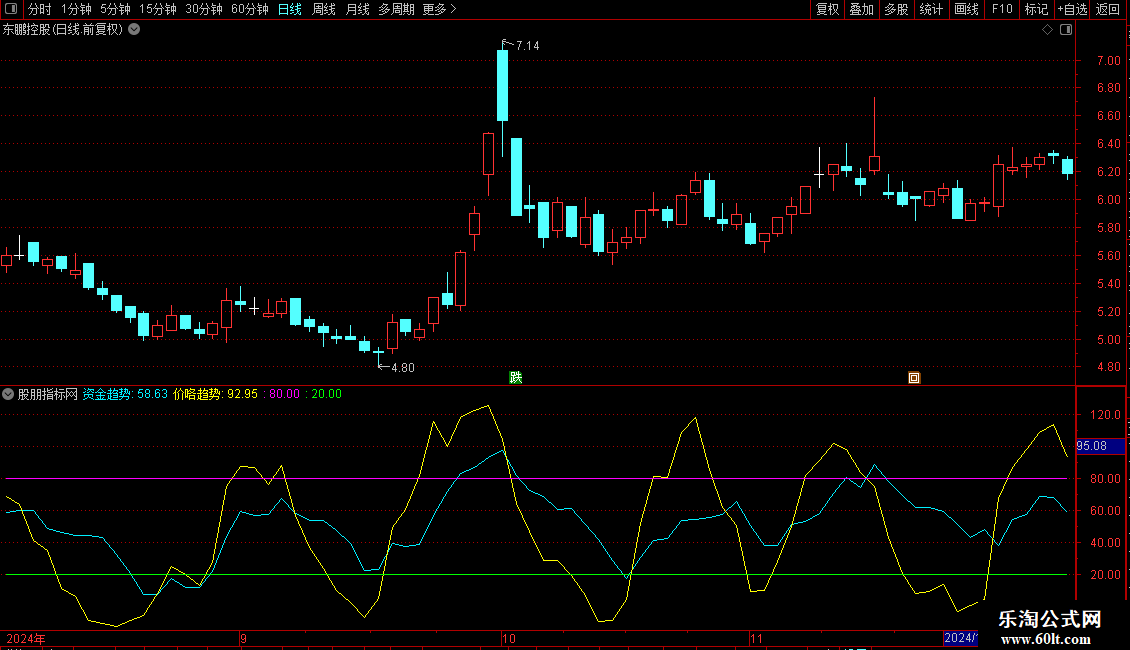
Task: Open 多周期 multi-period view
Action: [396, 9]
